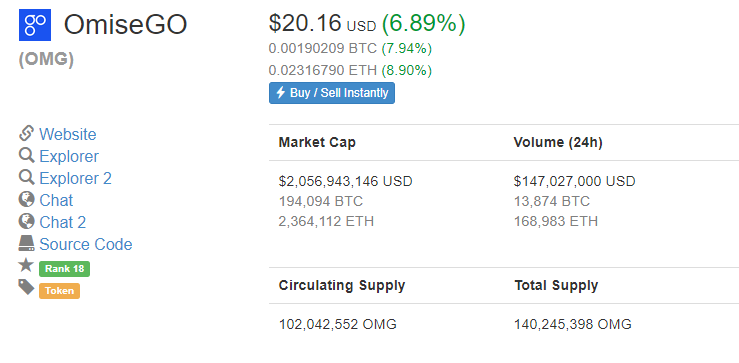
Task: Click the star icon beside Rank 18
Action: tap(26, 265)
